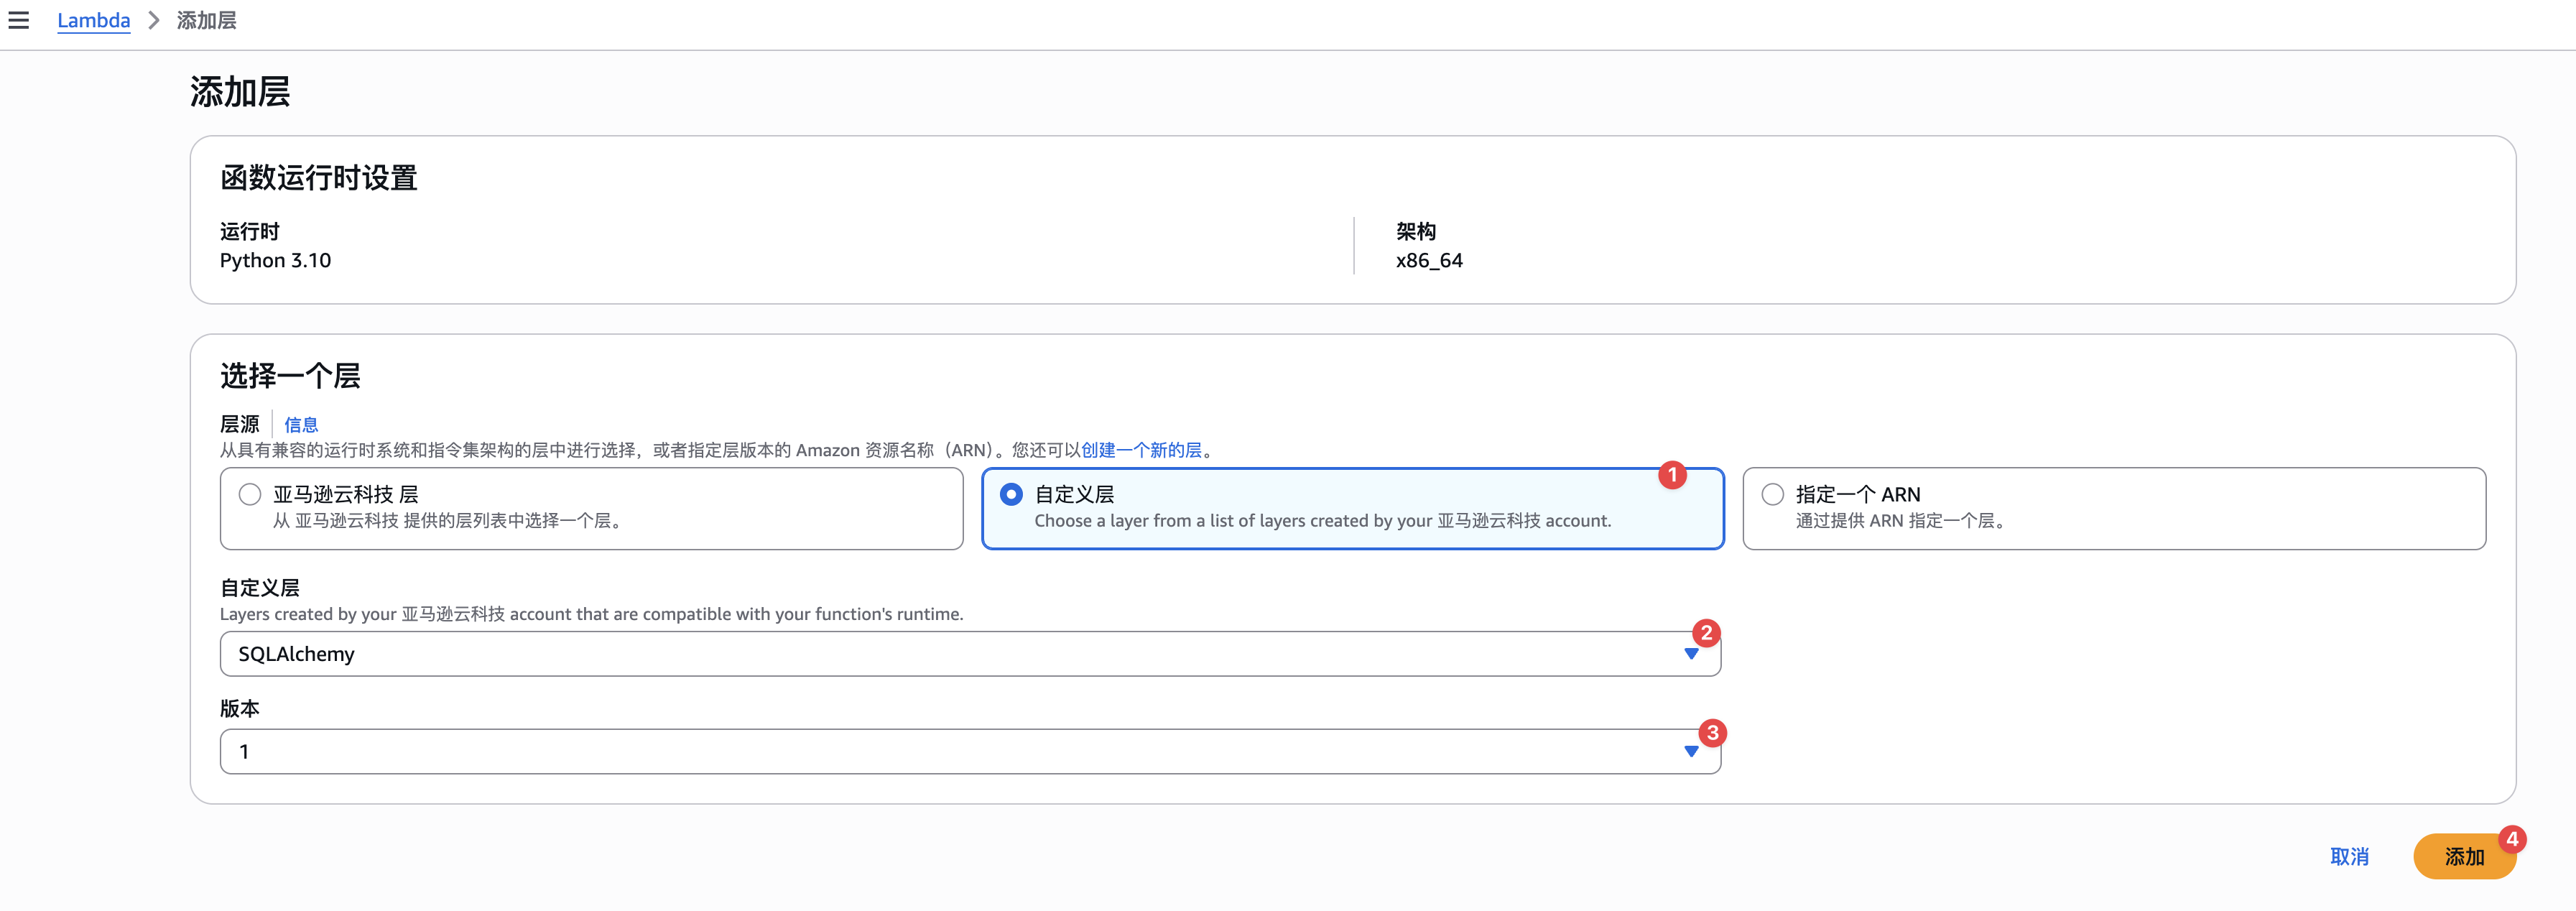Click the 自定义层 option description text
Viewport: 2576px width, 911px height.
(1322, 521)
